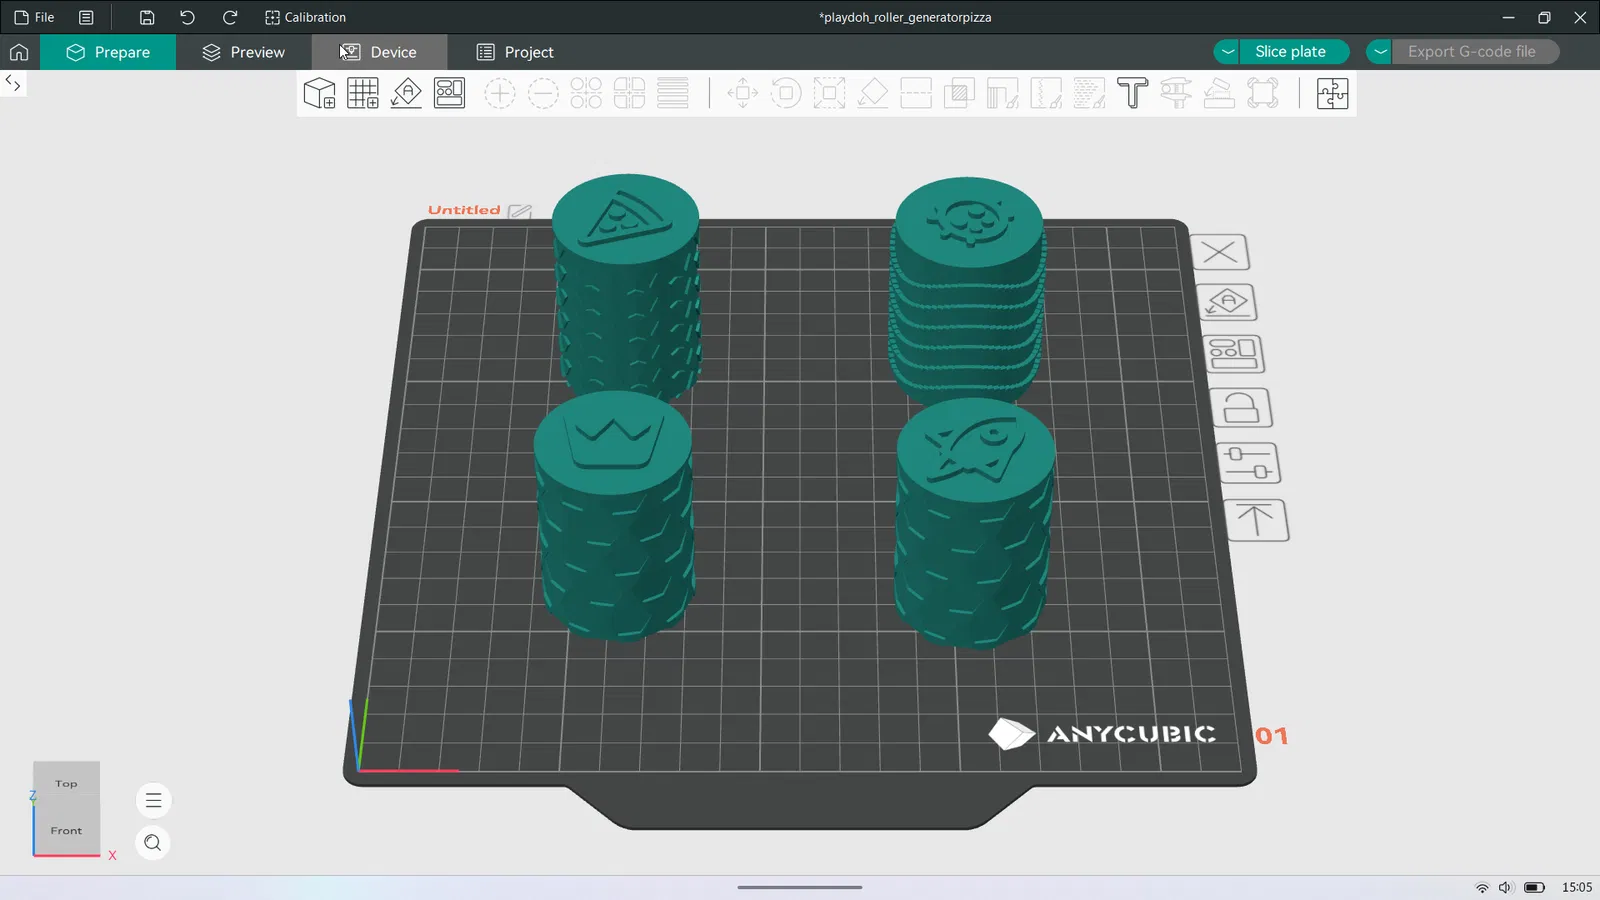Select the cylinder model with the fish emblem
The width and height of the screenshot is (1600, 900).
(975, 522)
